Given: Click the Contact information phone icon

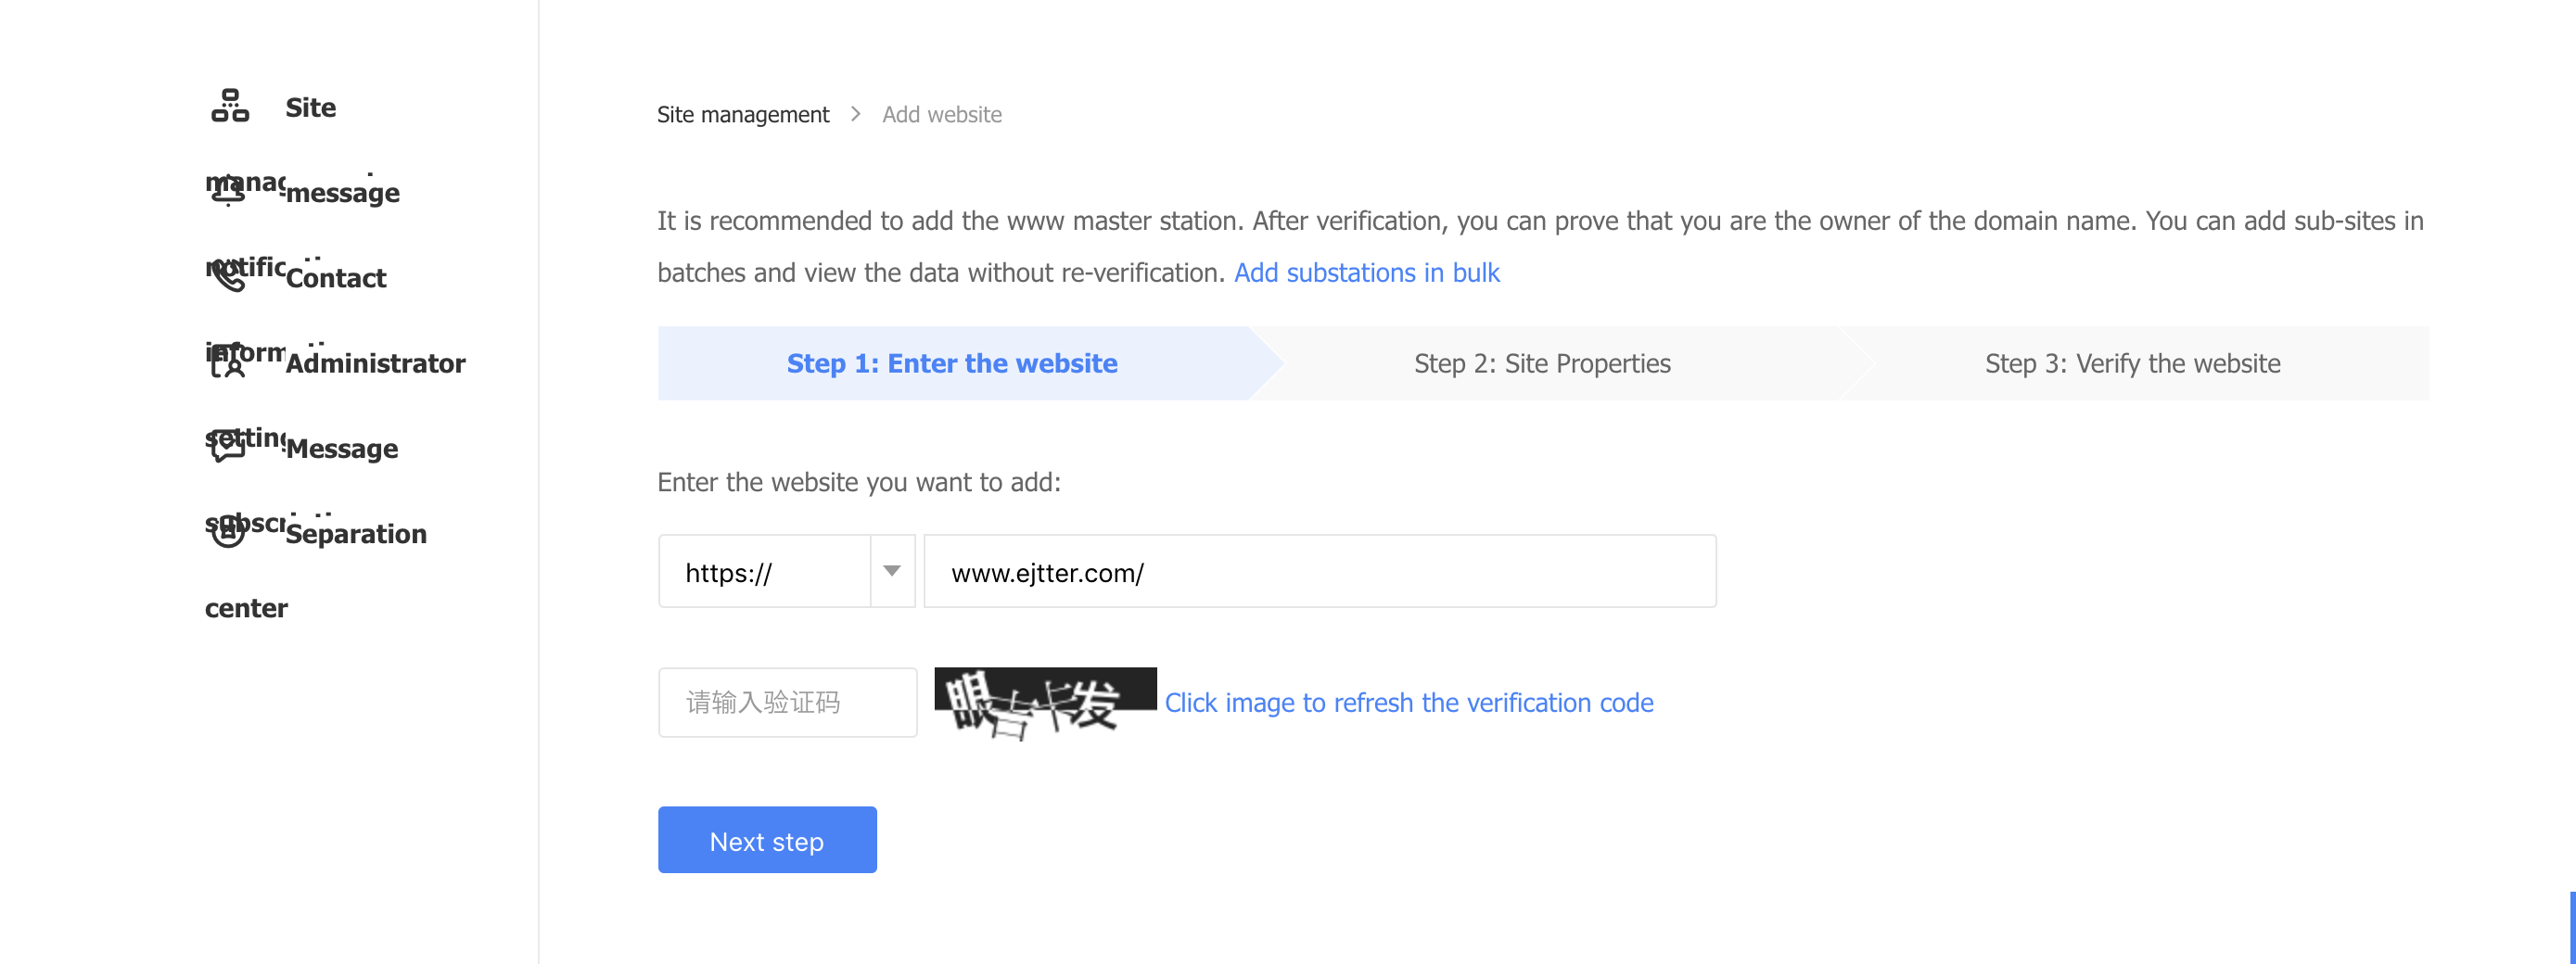Looking at the screenshot, I should point(228,275).
